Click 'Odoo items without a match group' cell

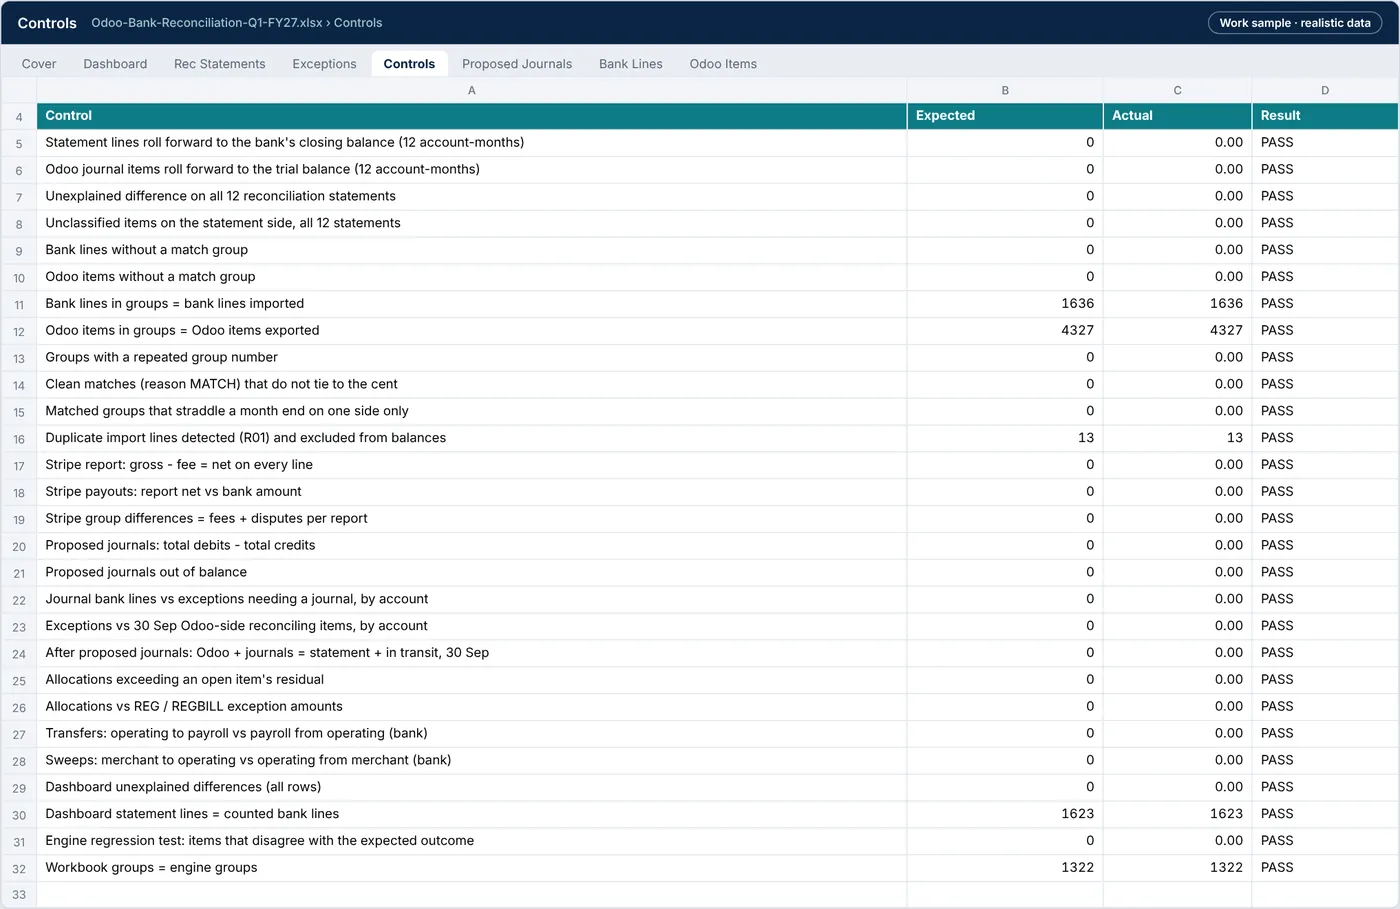(x=472, y=277)
